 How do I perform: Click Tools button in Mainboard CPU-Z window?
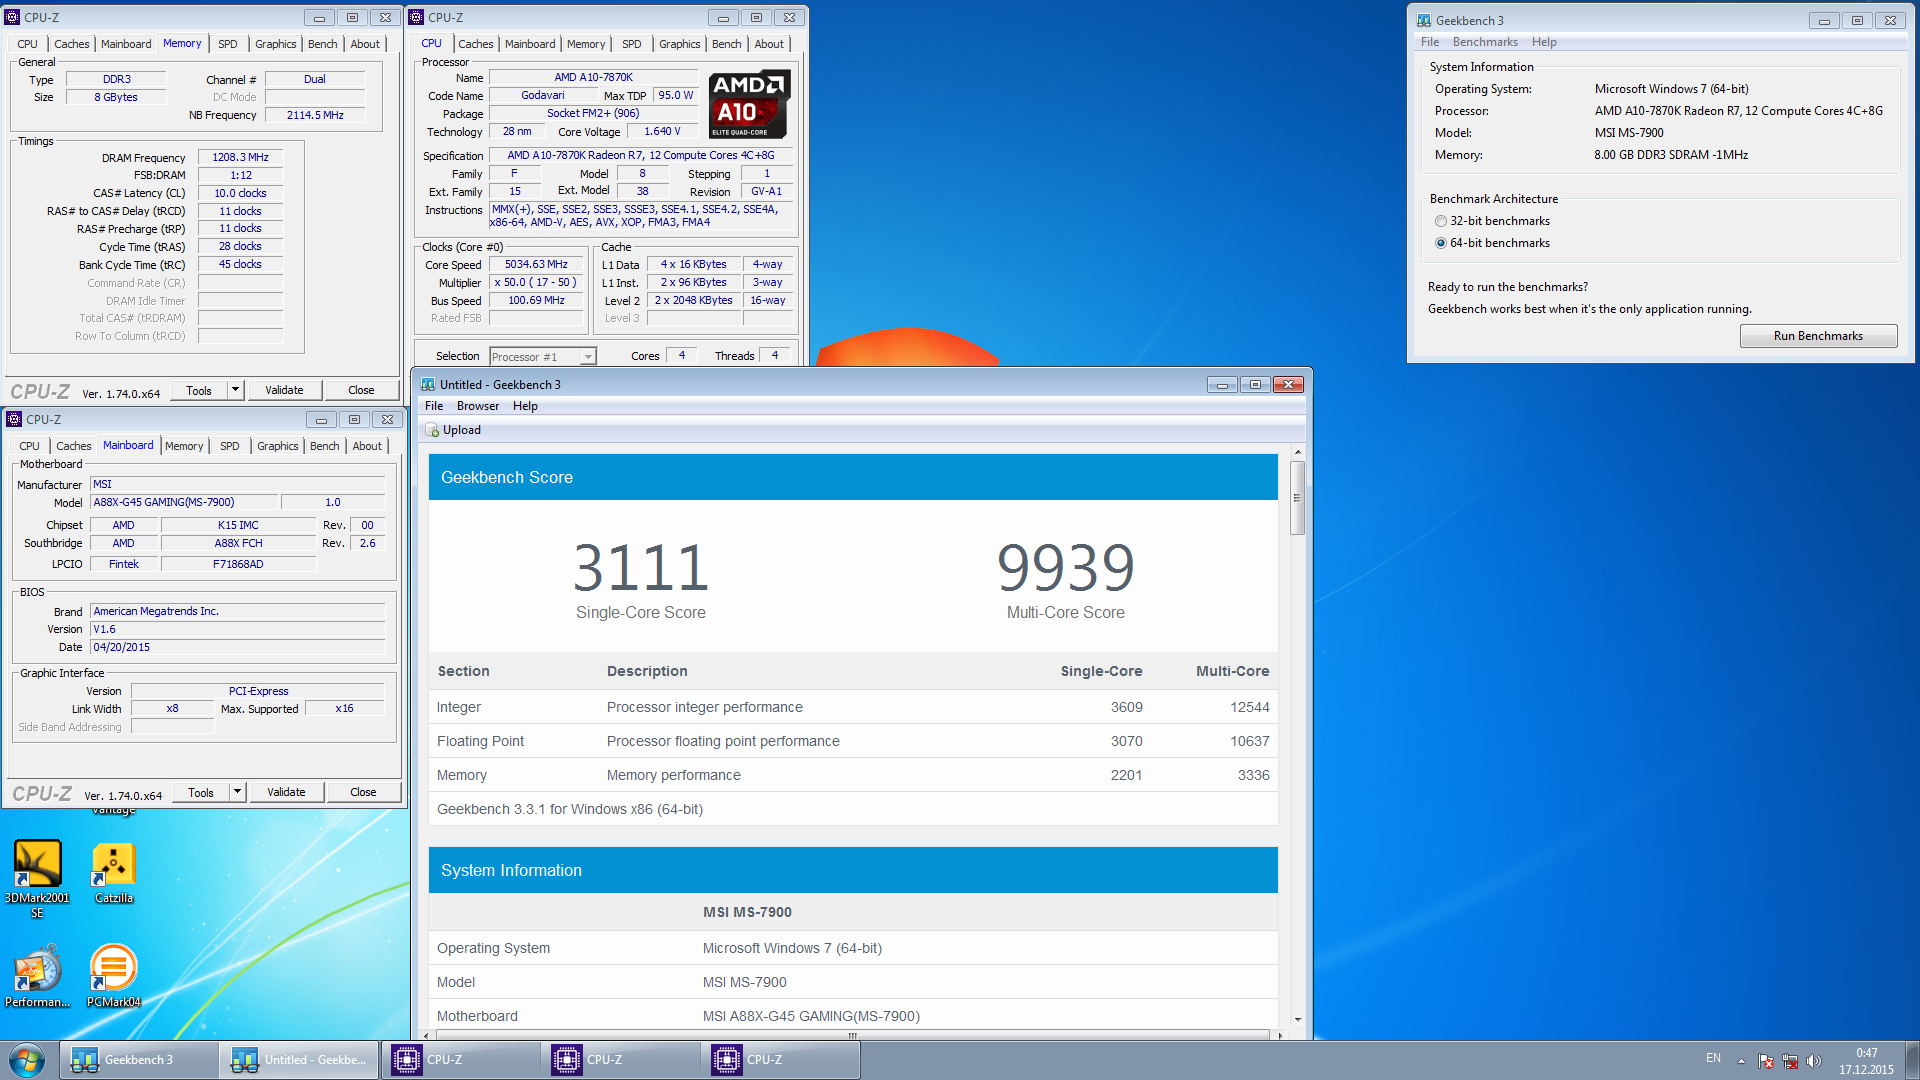[200, 792]
